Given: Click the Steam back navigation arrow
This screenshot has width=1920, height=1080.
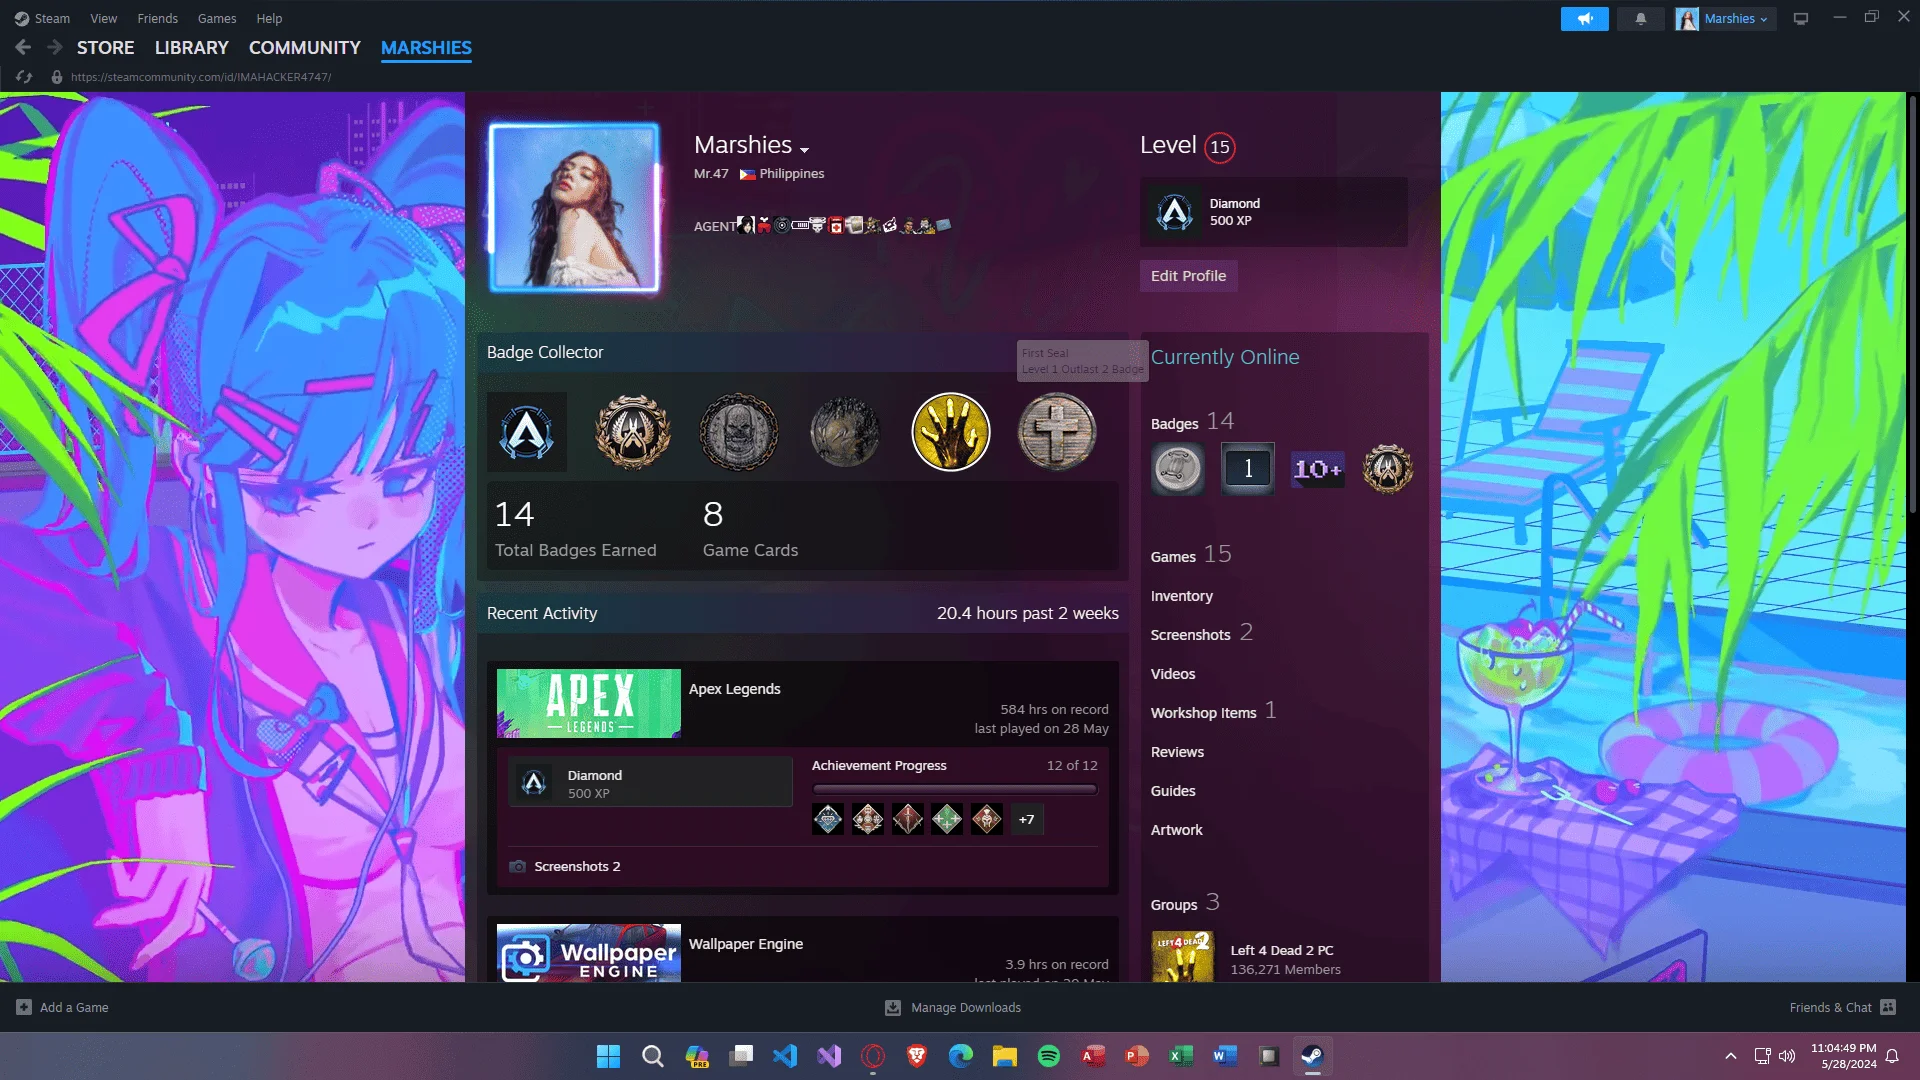Looking at the screenshot, I should coord(23,47).
